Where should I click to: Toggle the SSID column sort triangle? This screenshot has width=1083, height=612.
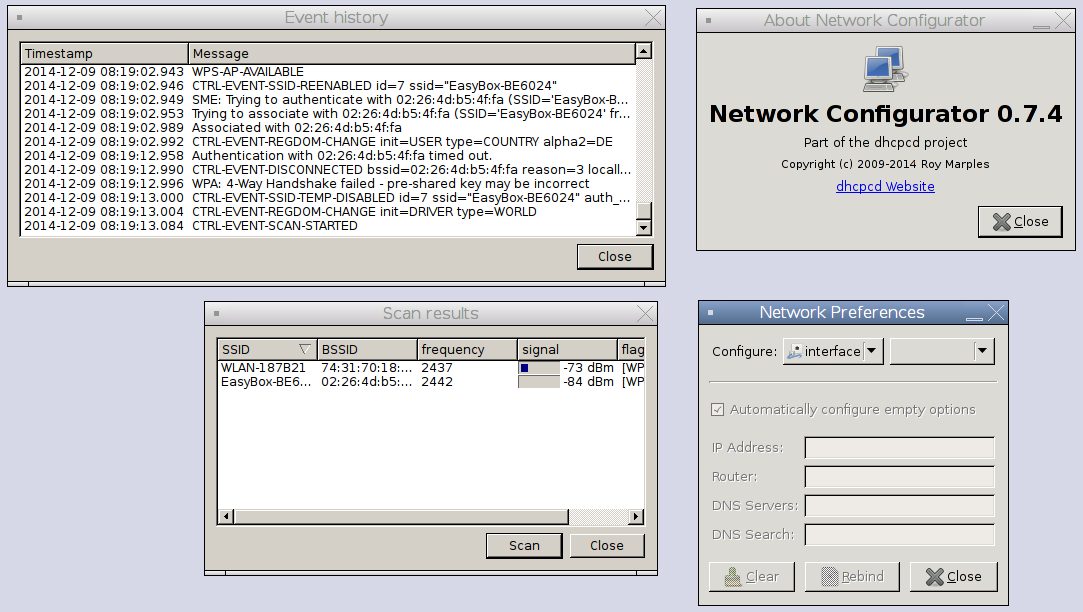coord(303,349)
